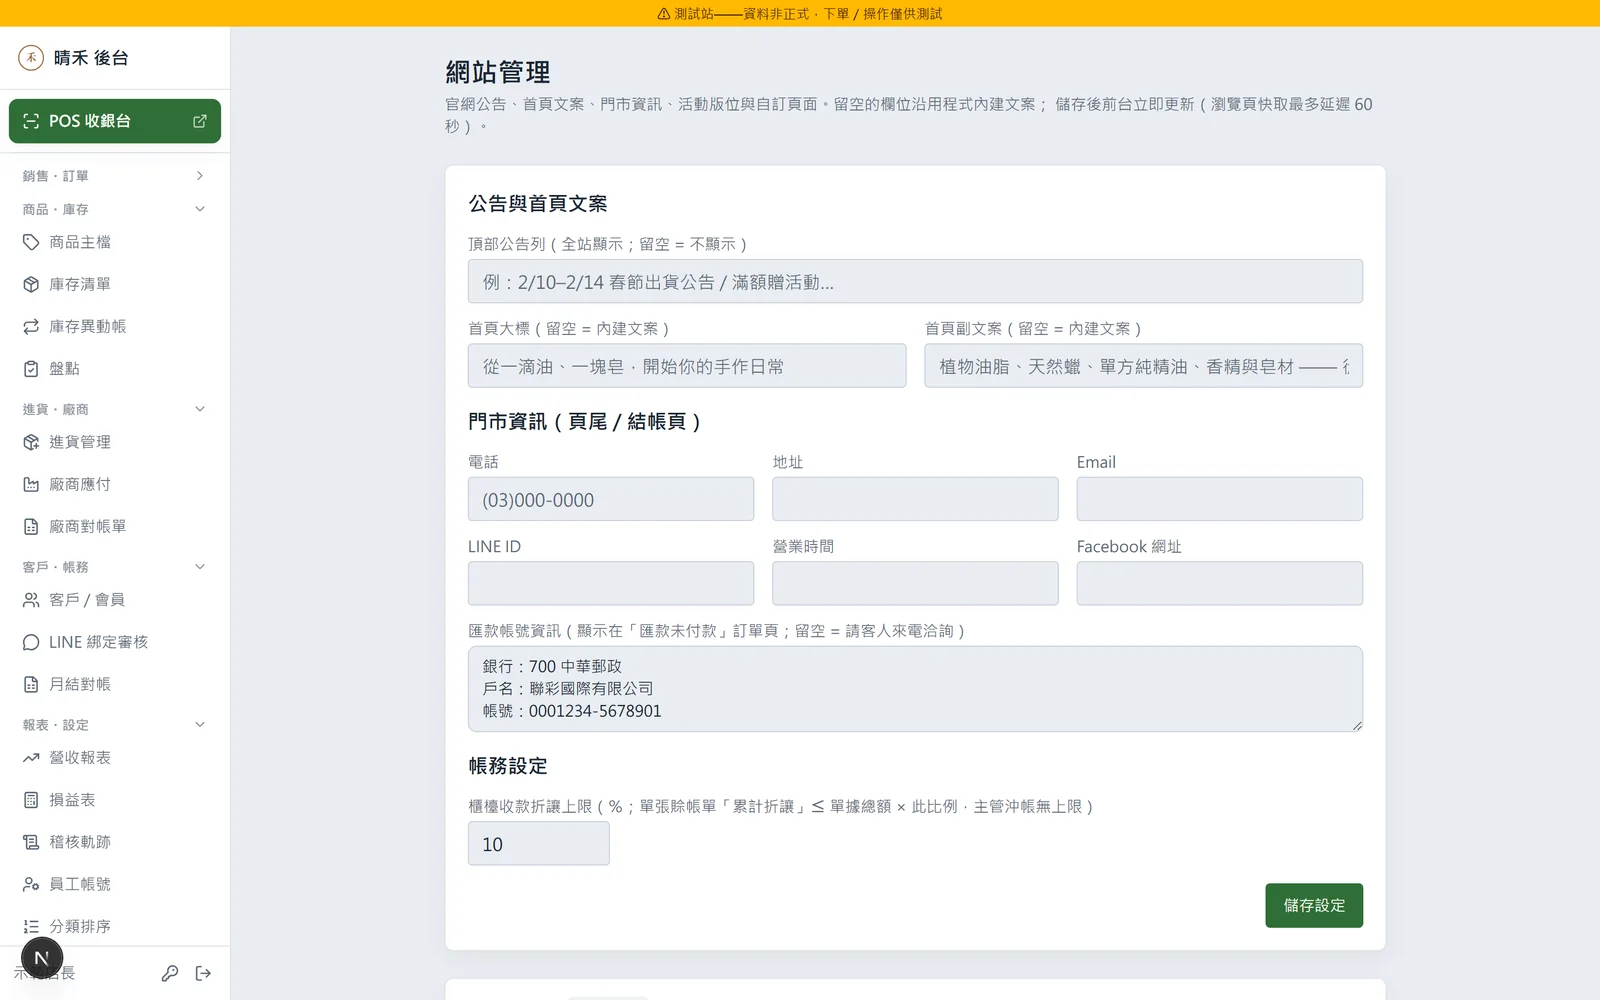Collapse the 進貨・廠商 sidebar section
Image resolution: width=1600 pixels, height=1000 pixels.
(115, 409)
